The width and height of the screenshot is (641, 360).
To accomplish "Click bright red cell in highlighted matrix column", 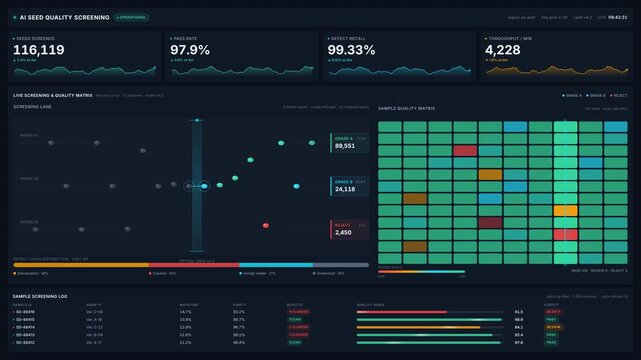I will 565,235.
